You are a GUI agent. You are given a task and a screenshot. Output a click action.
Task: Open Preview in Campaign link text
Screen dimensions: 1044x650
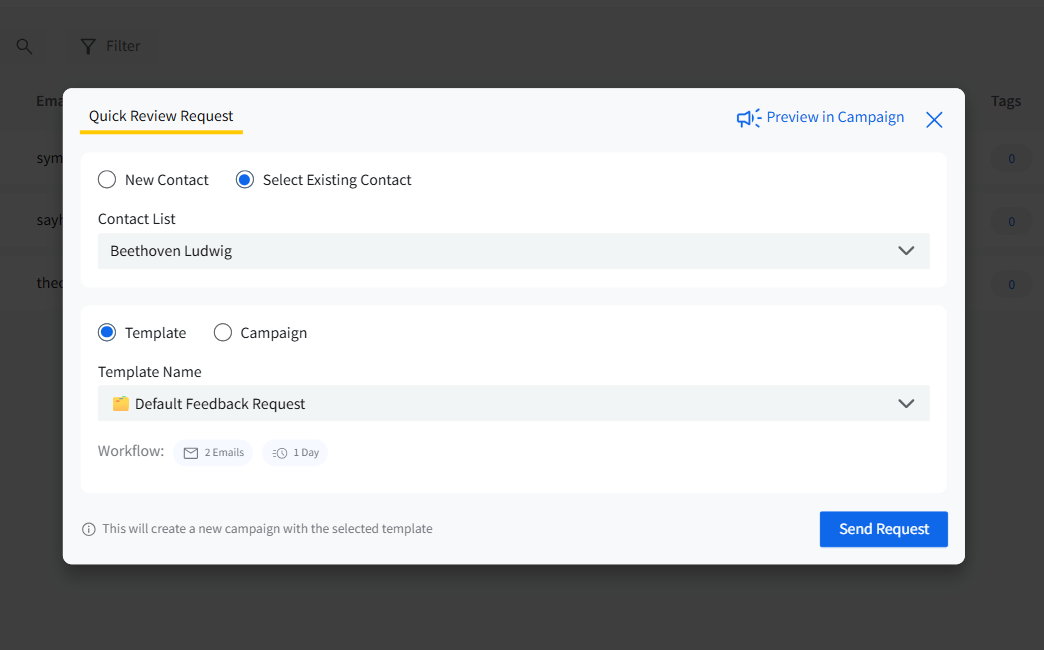pyautogui.click(x=835, y=117)
